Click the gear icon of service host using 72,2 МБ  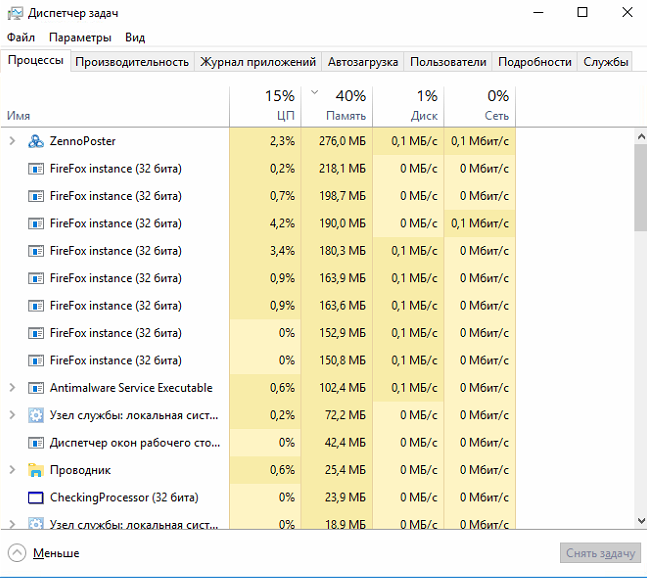(36, 415)
